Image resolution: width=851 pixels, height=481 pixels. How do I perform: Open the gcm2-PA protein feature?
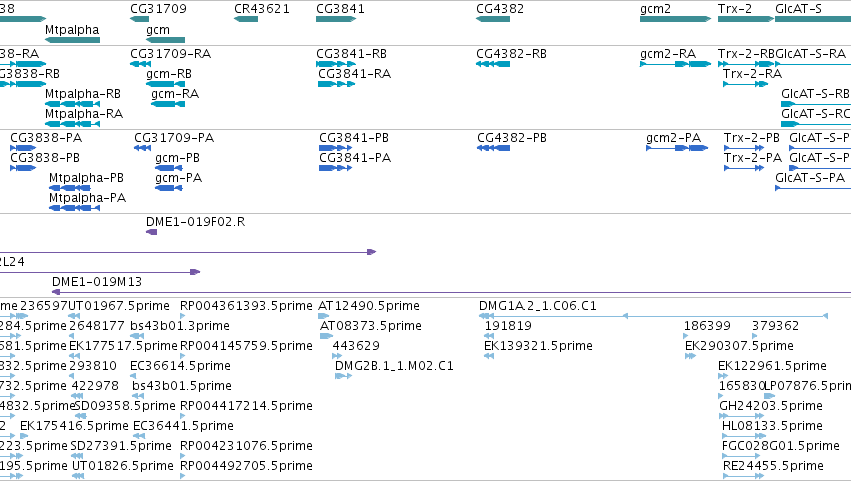pyautogui.click(x=677, y=148)
